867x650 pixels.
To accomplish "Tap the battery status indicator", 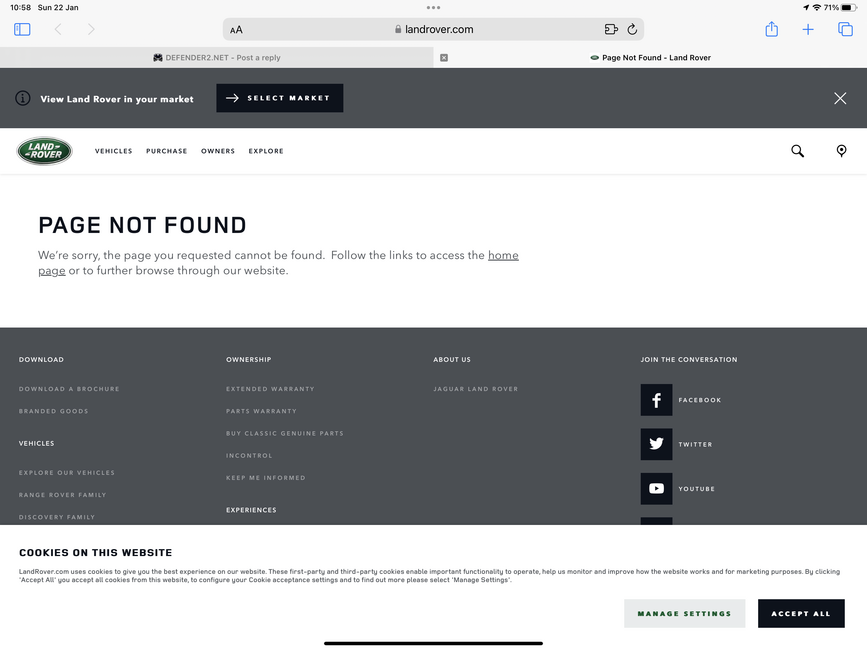I will pos(849,8).
